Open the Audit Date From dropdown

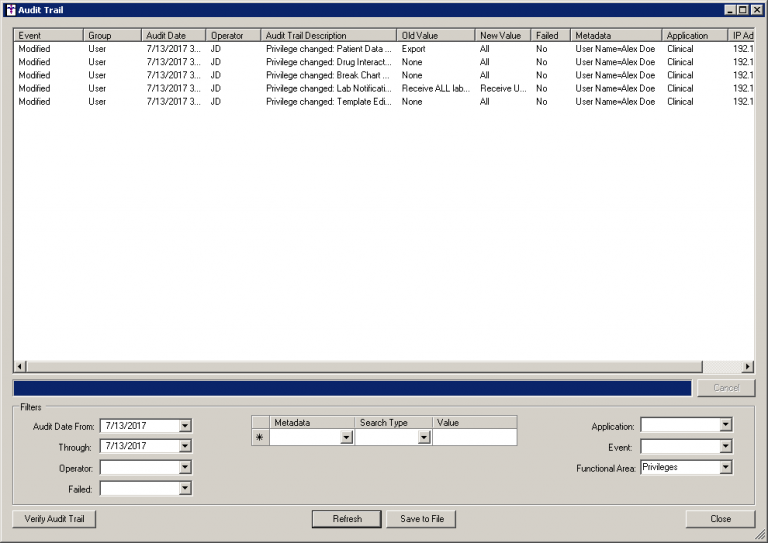tap(185, 426)
